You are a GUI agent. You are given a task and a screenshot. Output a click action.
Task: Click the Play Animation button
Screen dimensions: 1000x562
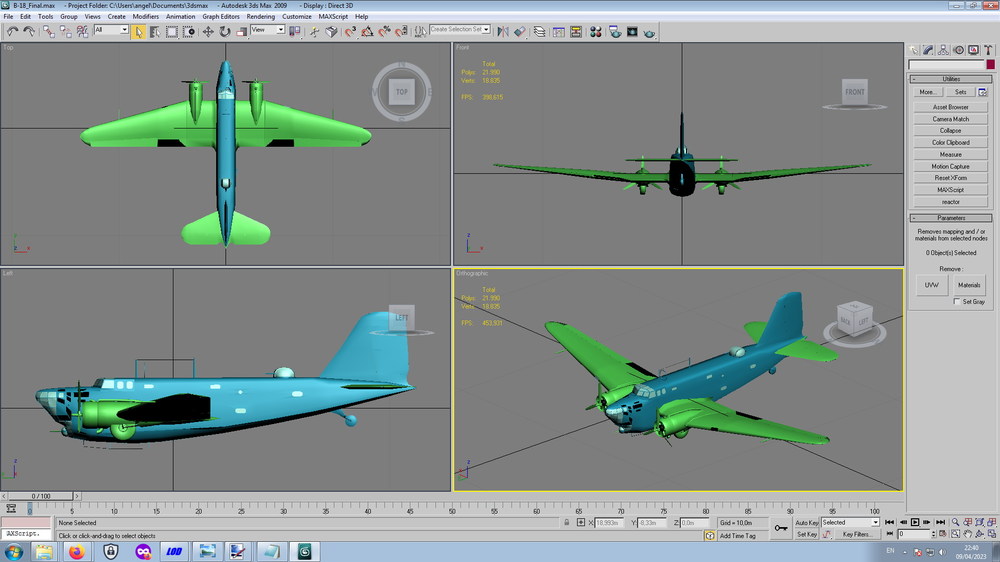point(915,522)
